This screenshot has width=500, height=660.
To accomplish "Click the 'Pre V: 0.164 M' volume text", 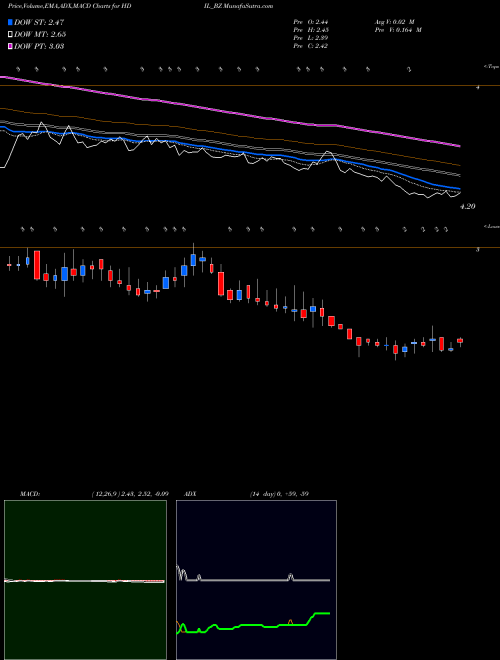I will click(x=399, y=30).
